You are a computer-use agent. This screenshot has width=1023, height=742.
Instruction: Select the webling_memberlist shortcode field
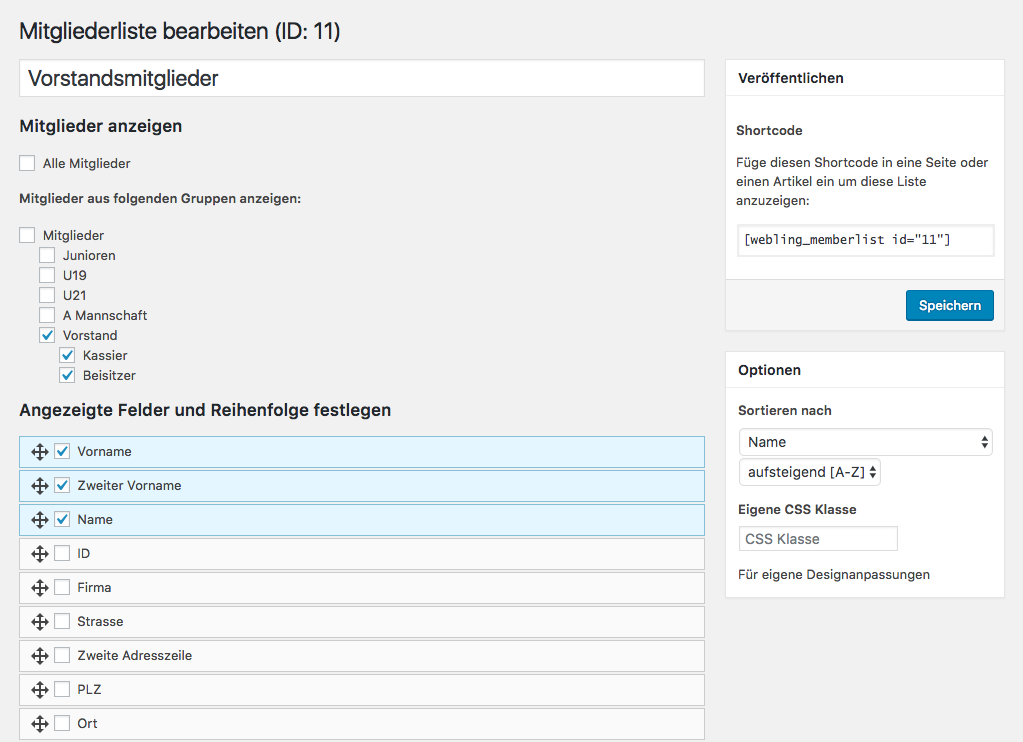(x=864, y=240)
